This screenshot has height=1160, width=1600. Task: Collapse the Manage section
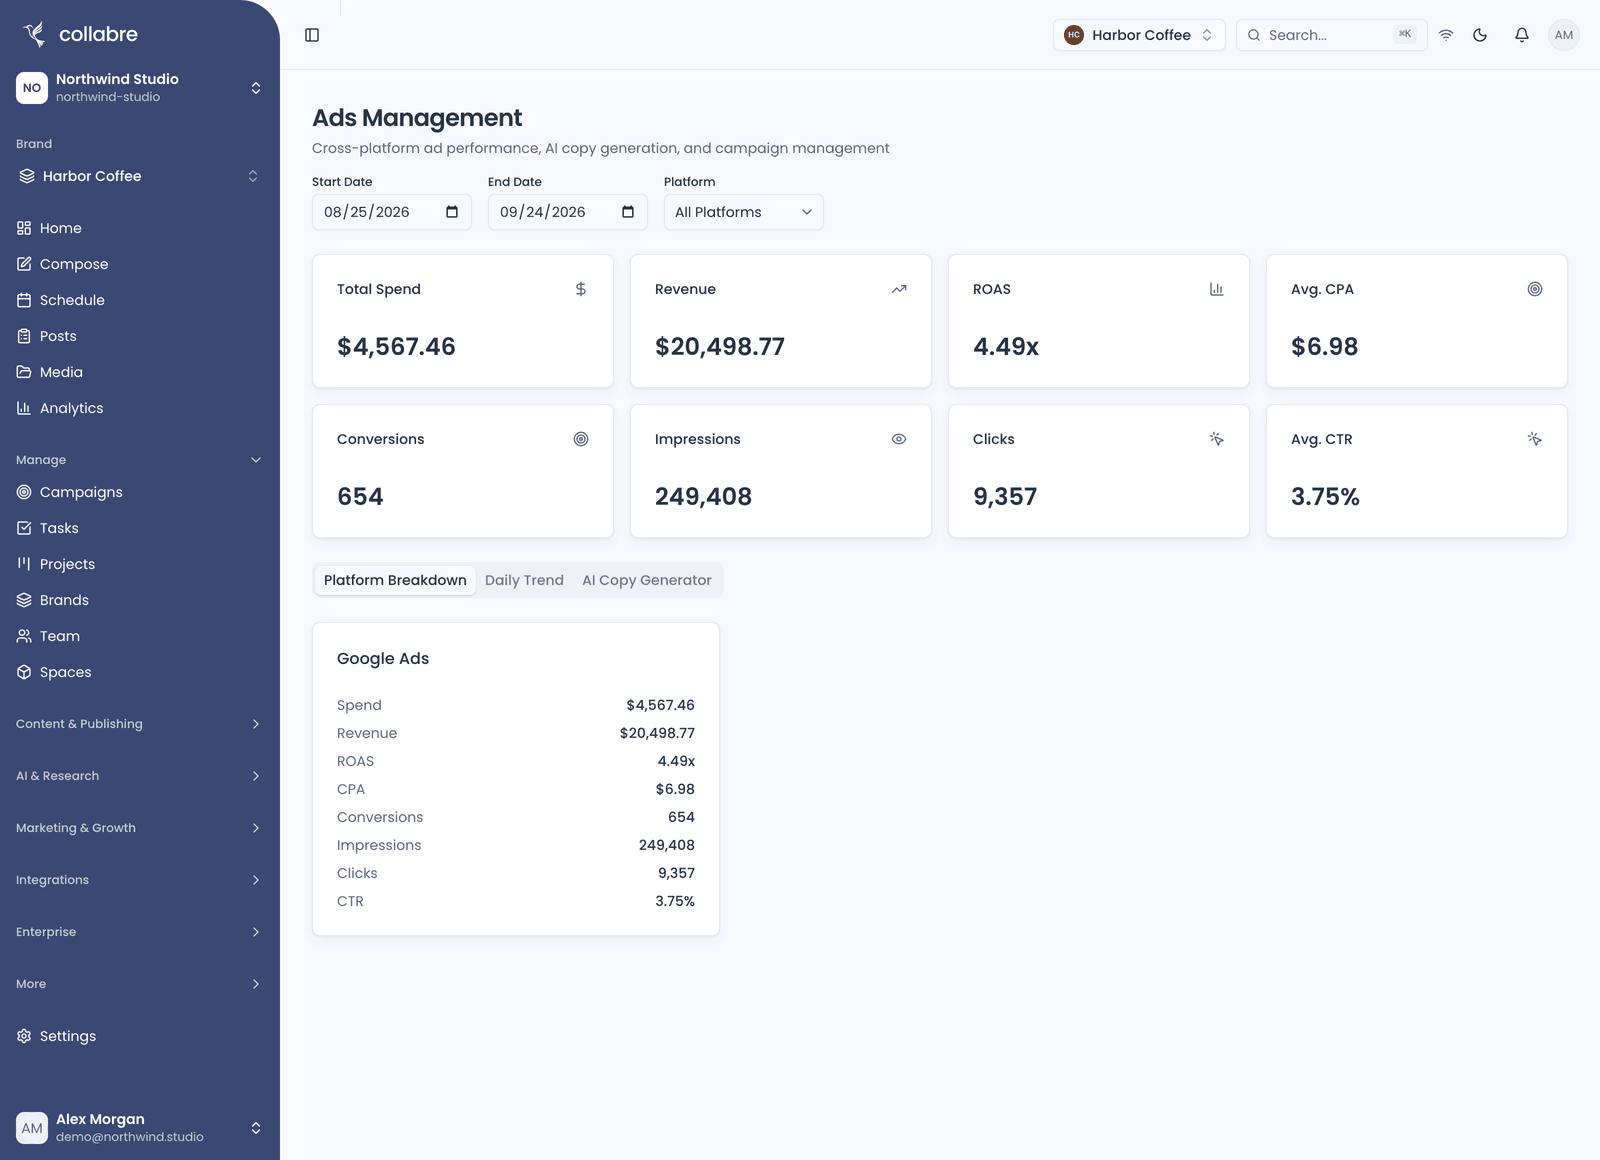tap(140, 460)
